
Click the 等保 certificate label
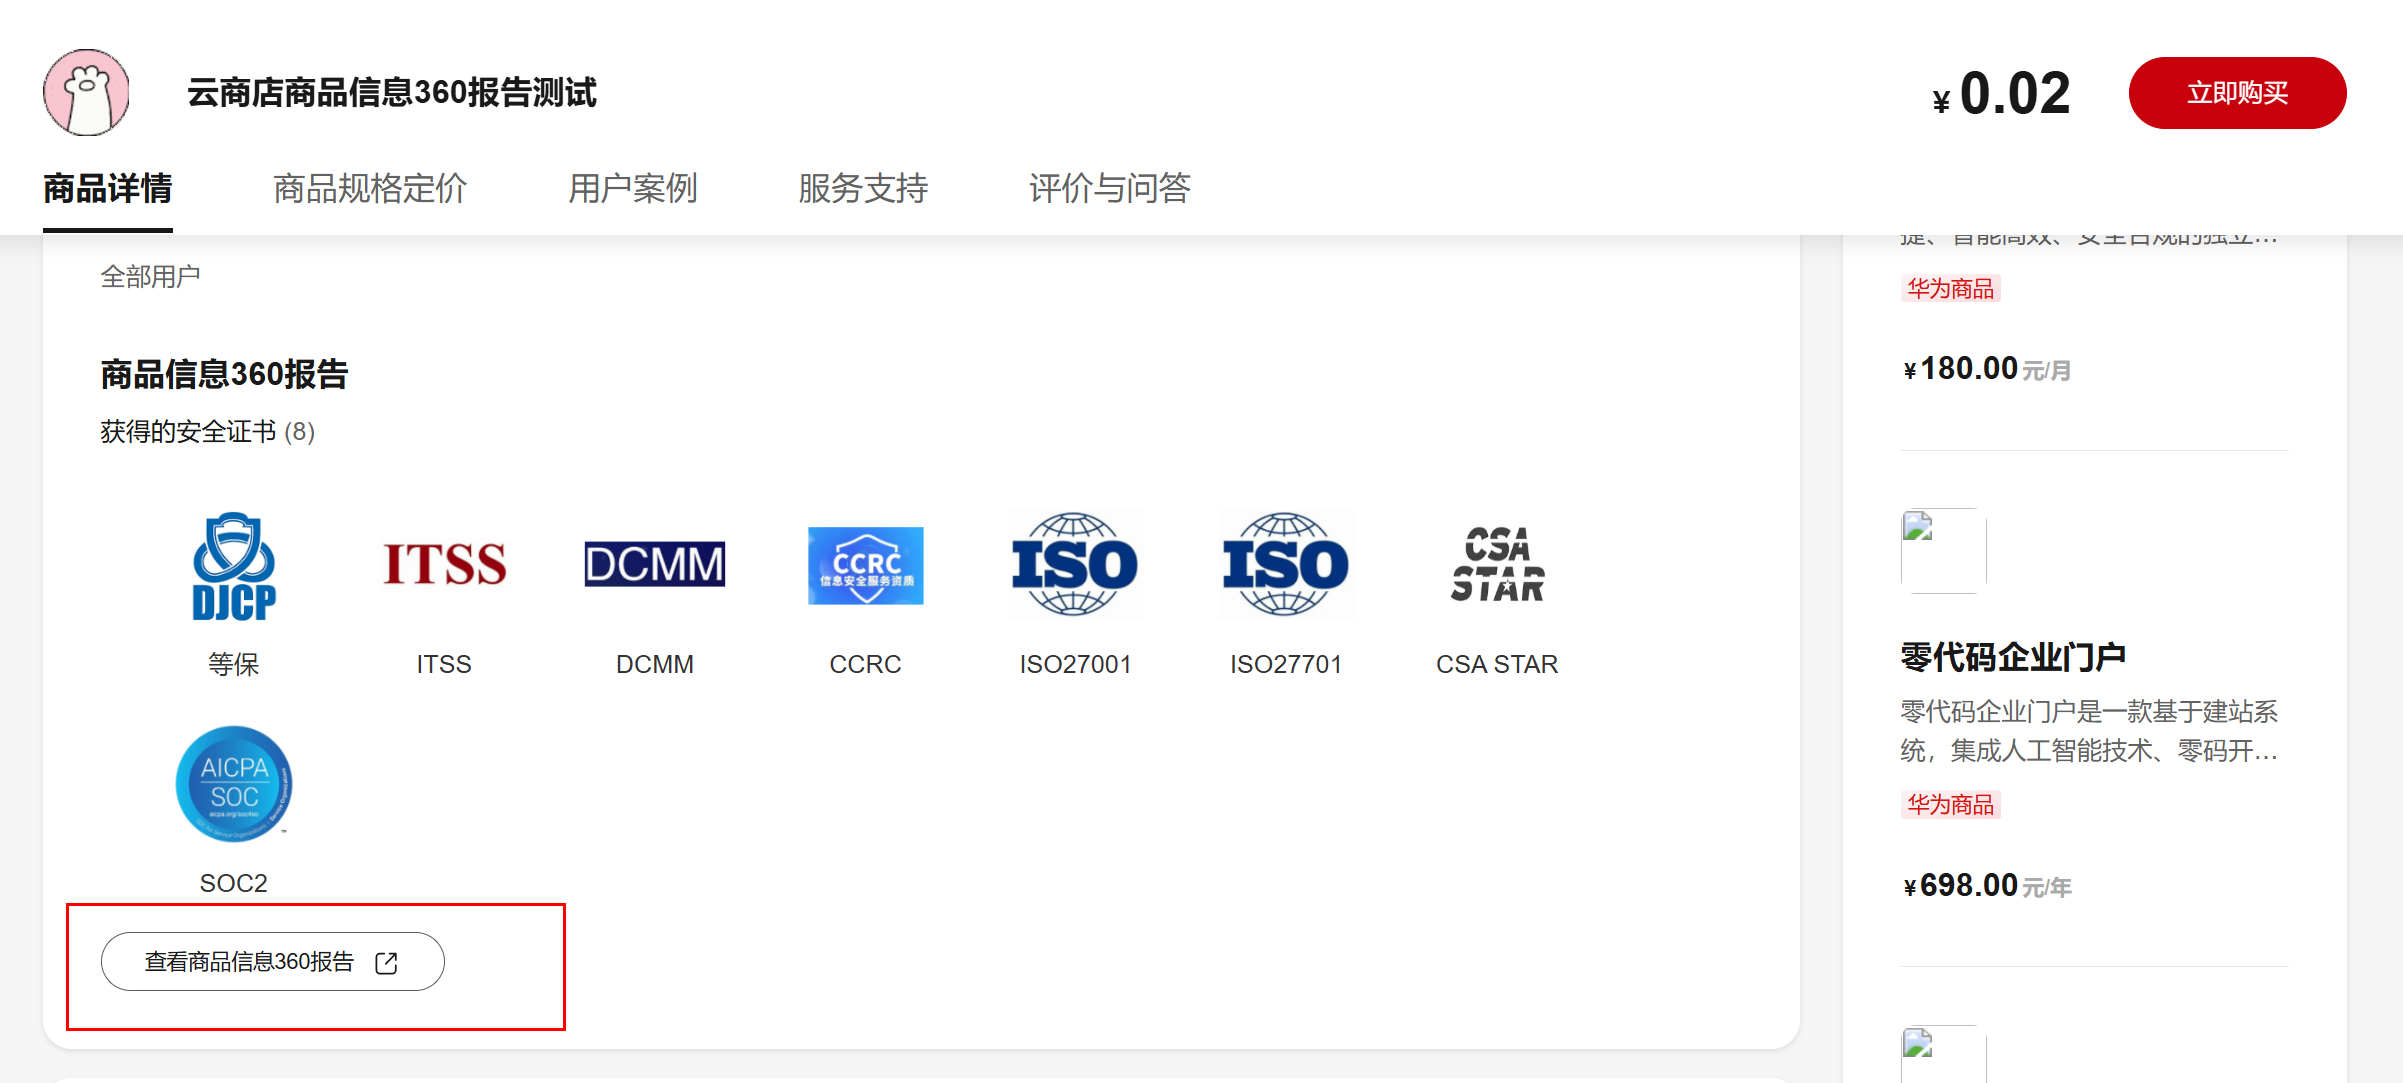234,664
